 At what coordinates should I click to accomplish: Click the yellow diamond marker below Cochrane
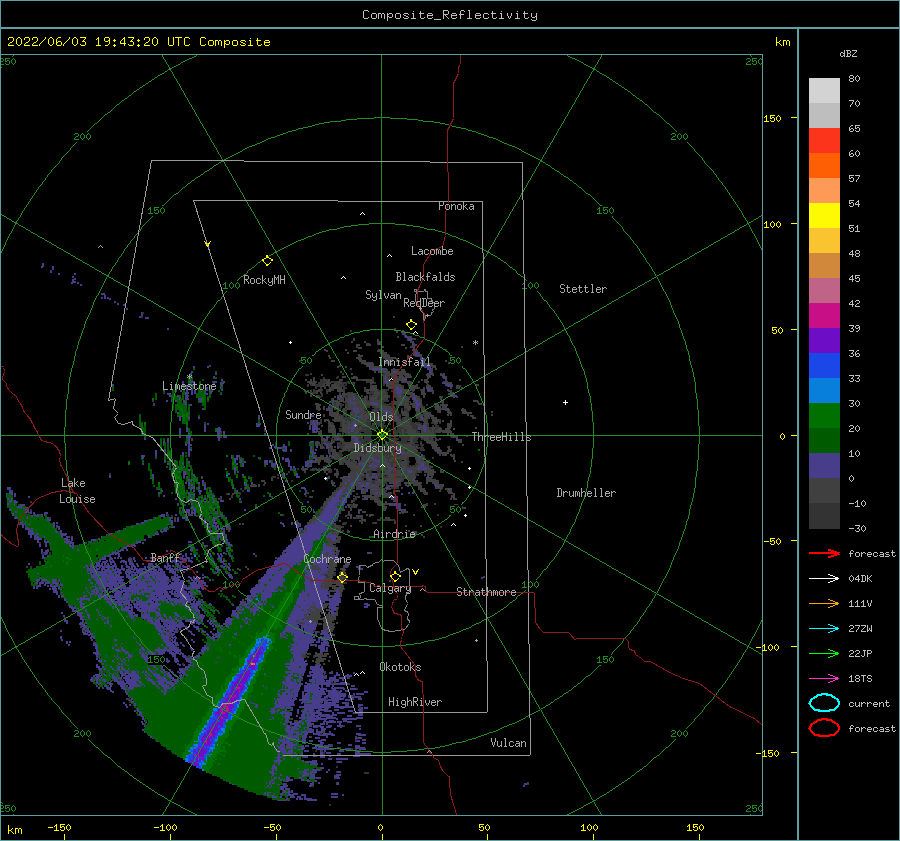343,577
